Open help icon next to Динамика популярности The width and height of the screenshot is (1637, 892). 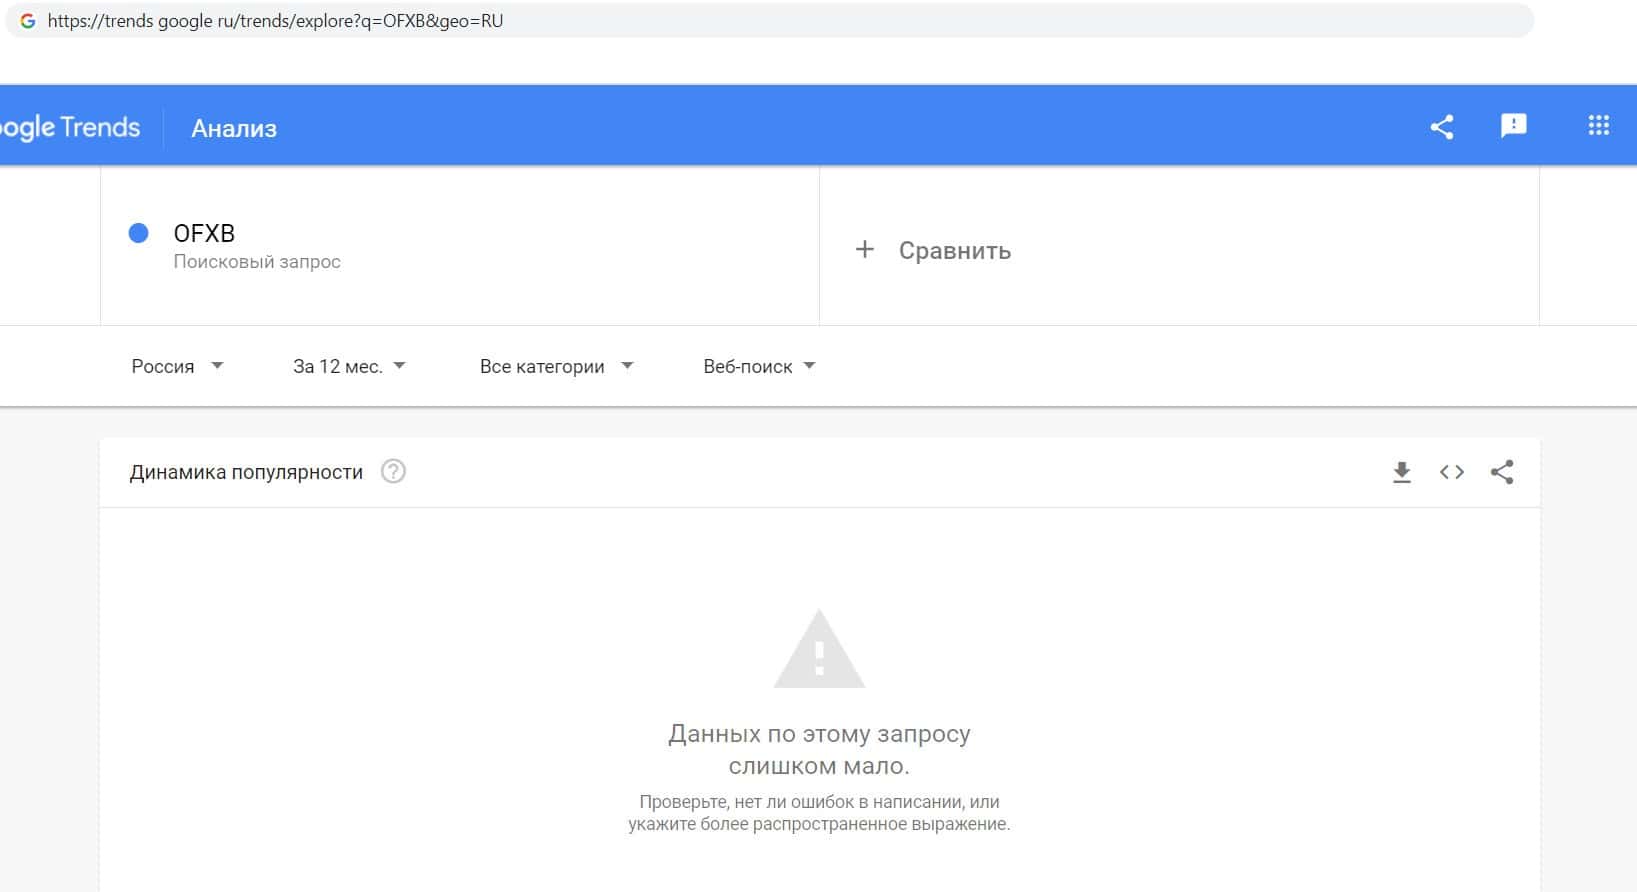click(x=393, y=471)
